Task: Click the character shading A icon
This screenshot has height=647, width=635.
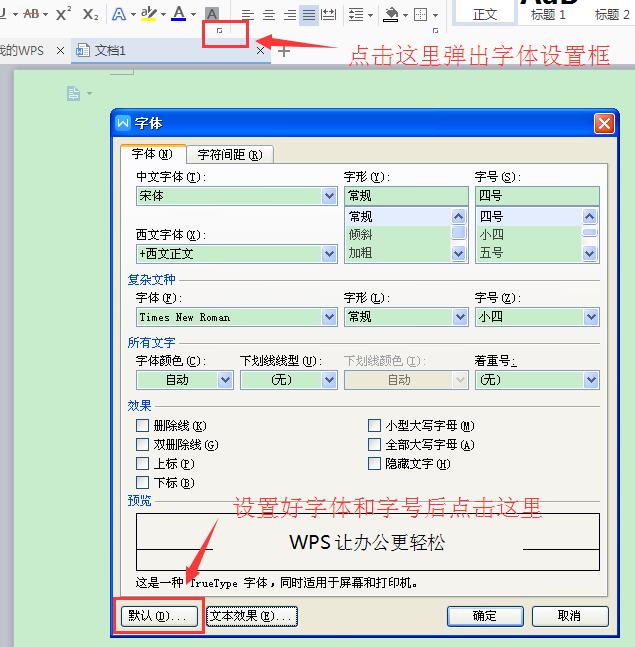Action: point(211,14)
